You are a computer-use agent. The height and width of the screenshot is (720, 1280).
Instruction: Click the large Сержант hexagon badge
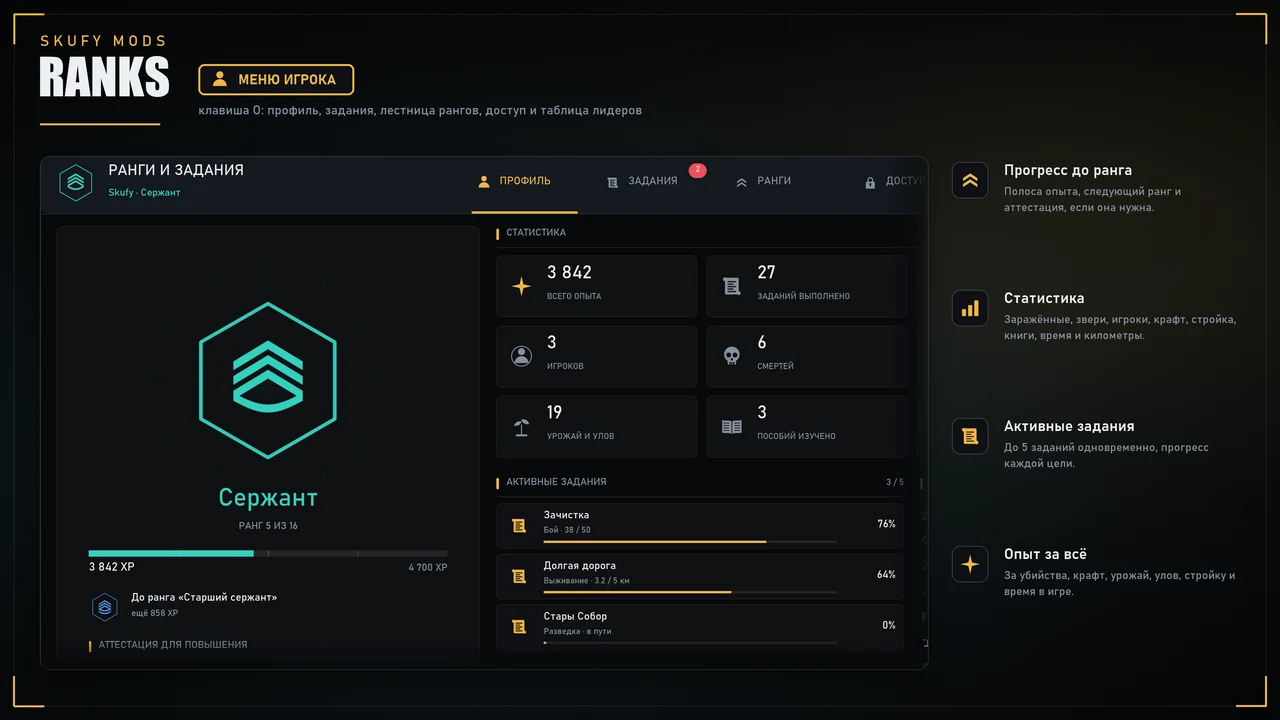(268, 380)
